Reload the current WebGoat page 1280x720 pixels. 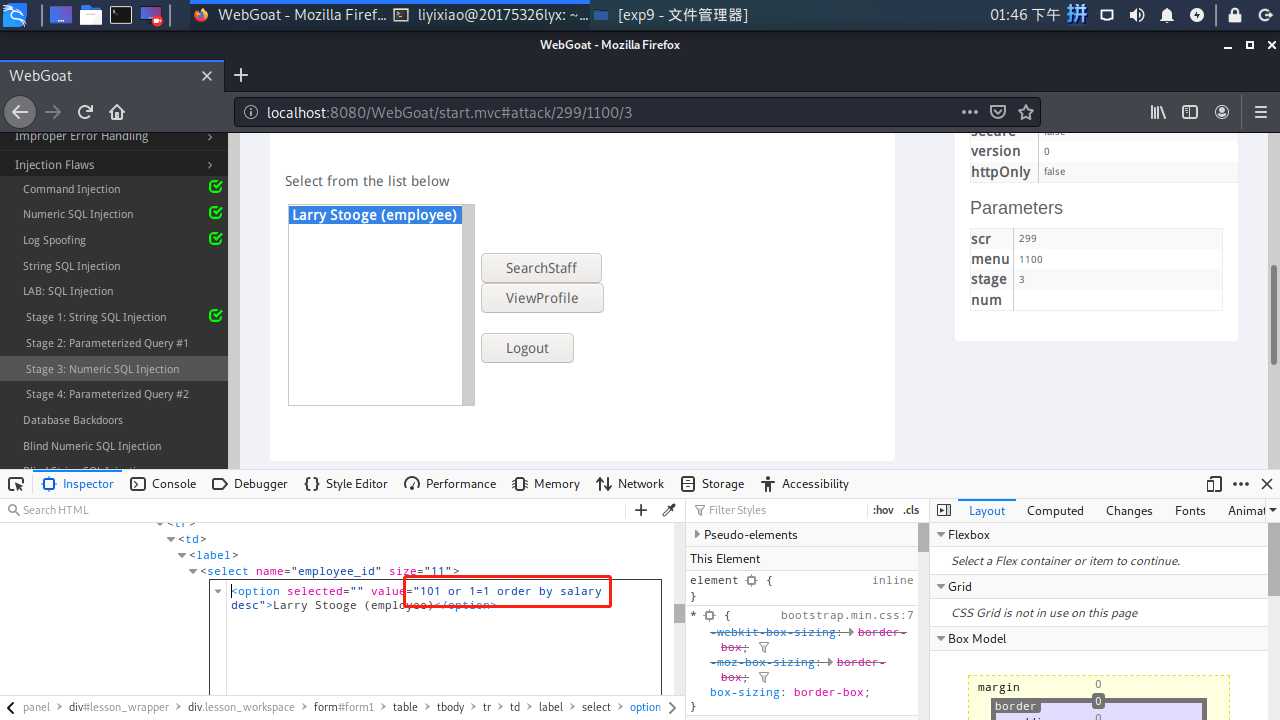click(x=85, y=112)
